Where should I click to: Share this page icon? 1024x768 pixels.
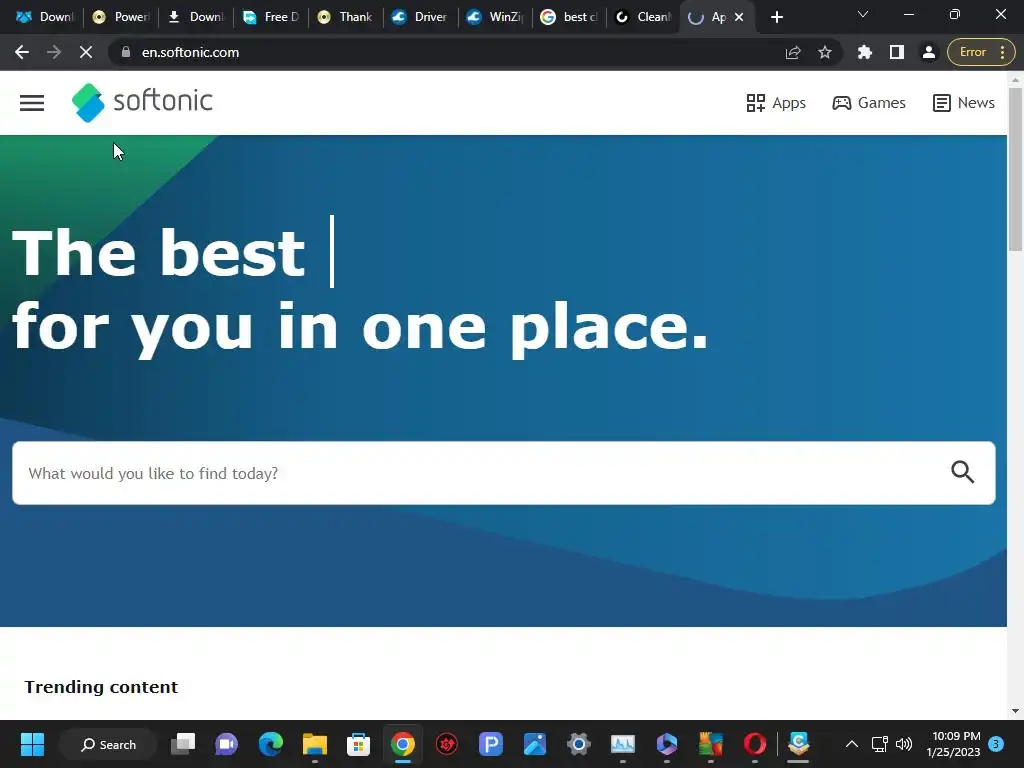[x=793, y=52]
